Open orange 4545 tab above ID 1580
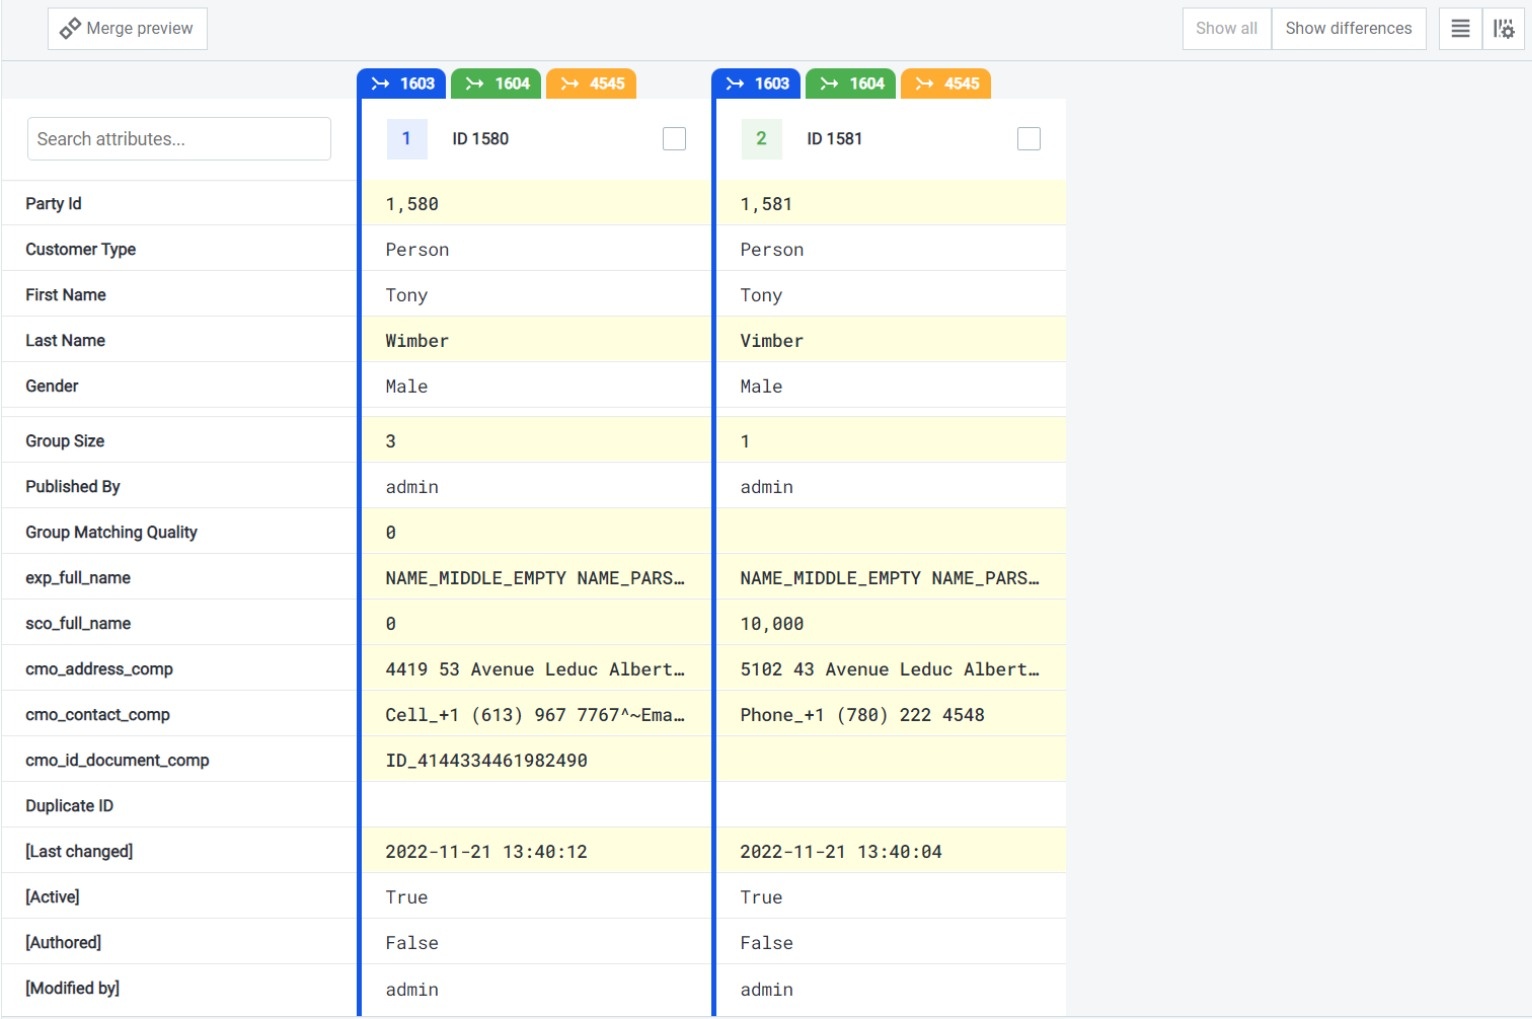1532x1019 pixels. (x=592, y=84)
